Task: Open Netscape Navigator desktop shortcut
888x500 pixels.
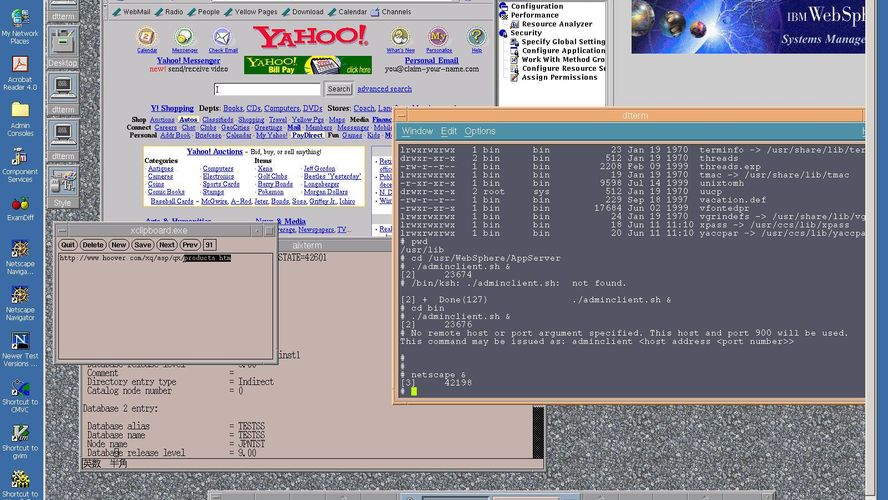Action: click(20, 303)
